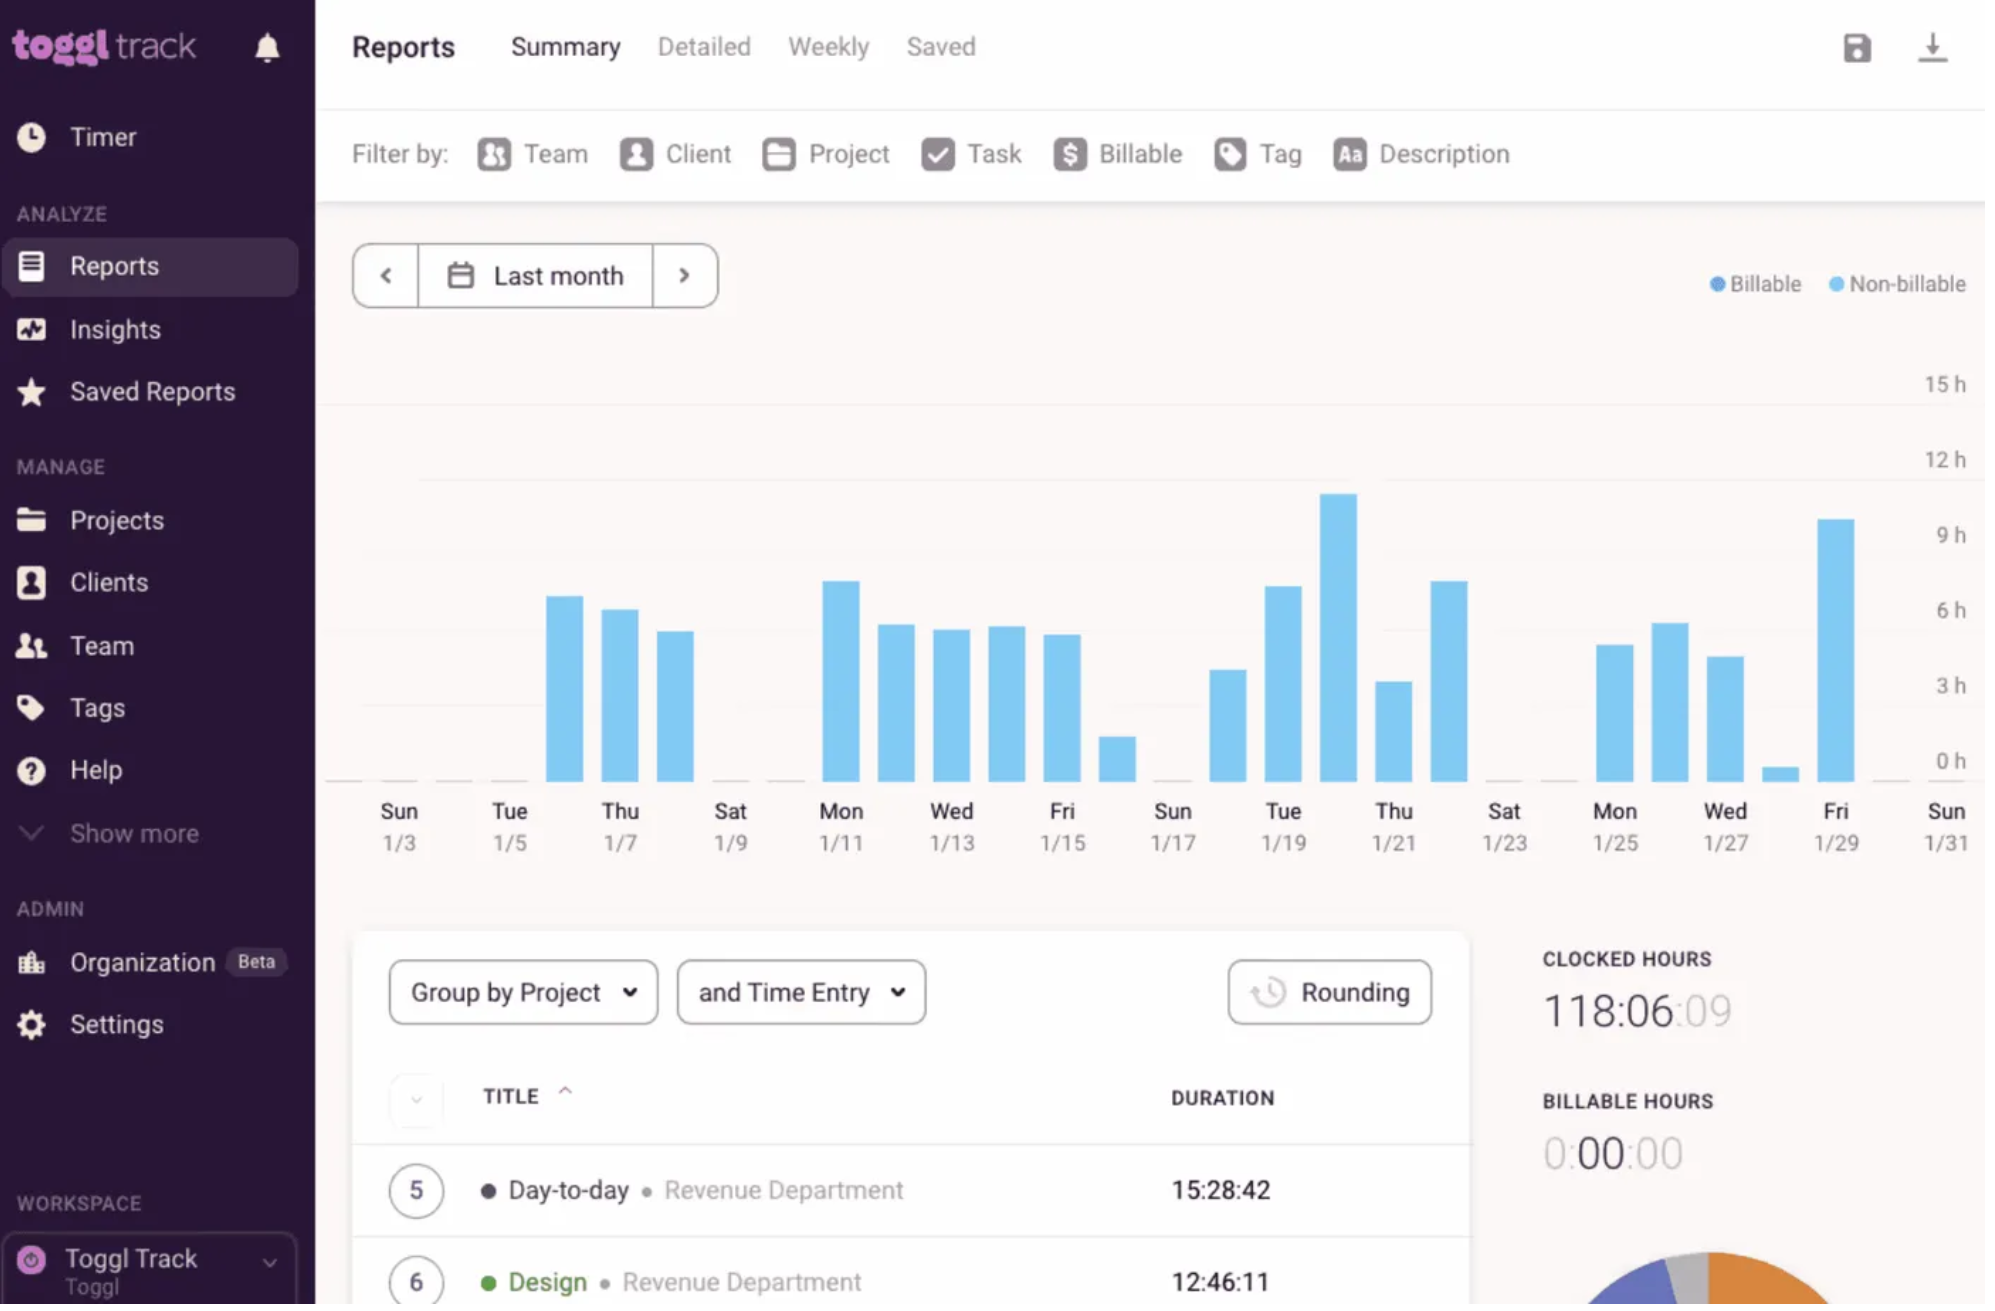1995x1311 pixels.
Task: Filter by Team label
Action: coord(556,154)
